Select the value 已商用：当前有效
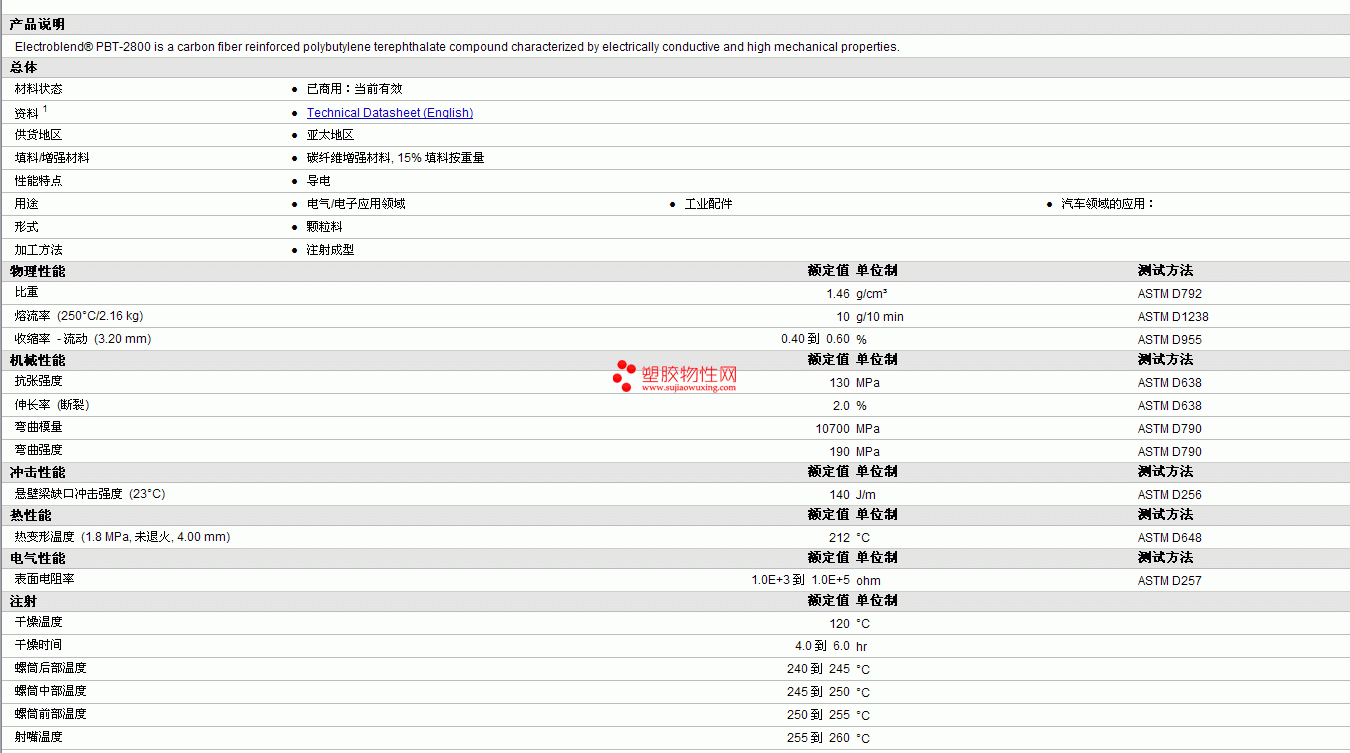Screen dimensions: 1350x753 coord(355,89)
